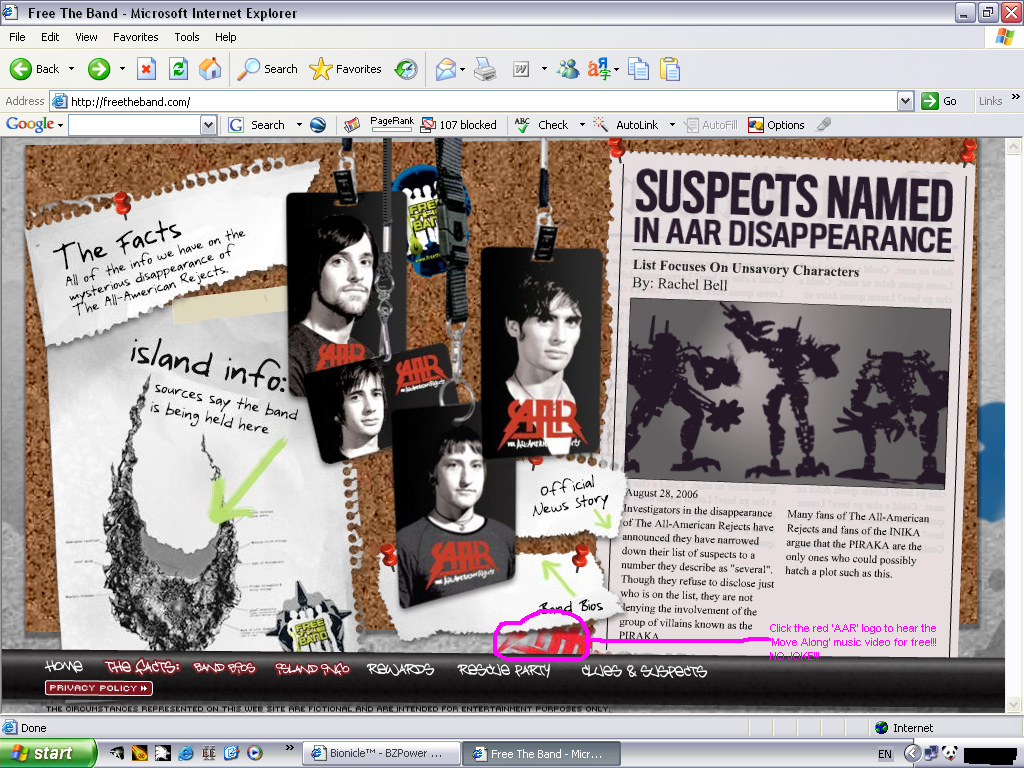Click the Stop page loading icon

146,69
